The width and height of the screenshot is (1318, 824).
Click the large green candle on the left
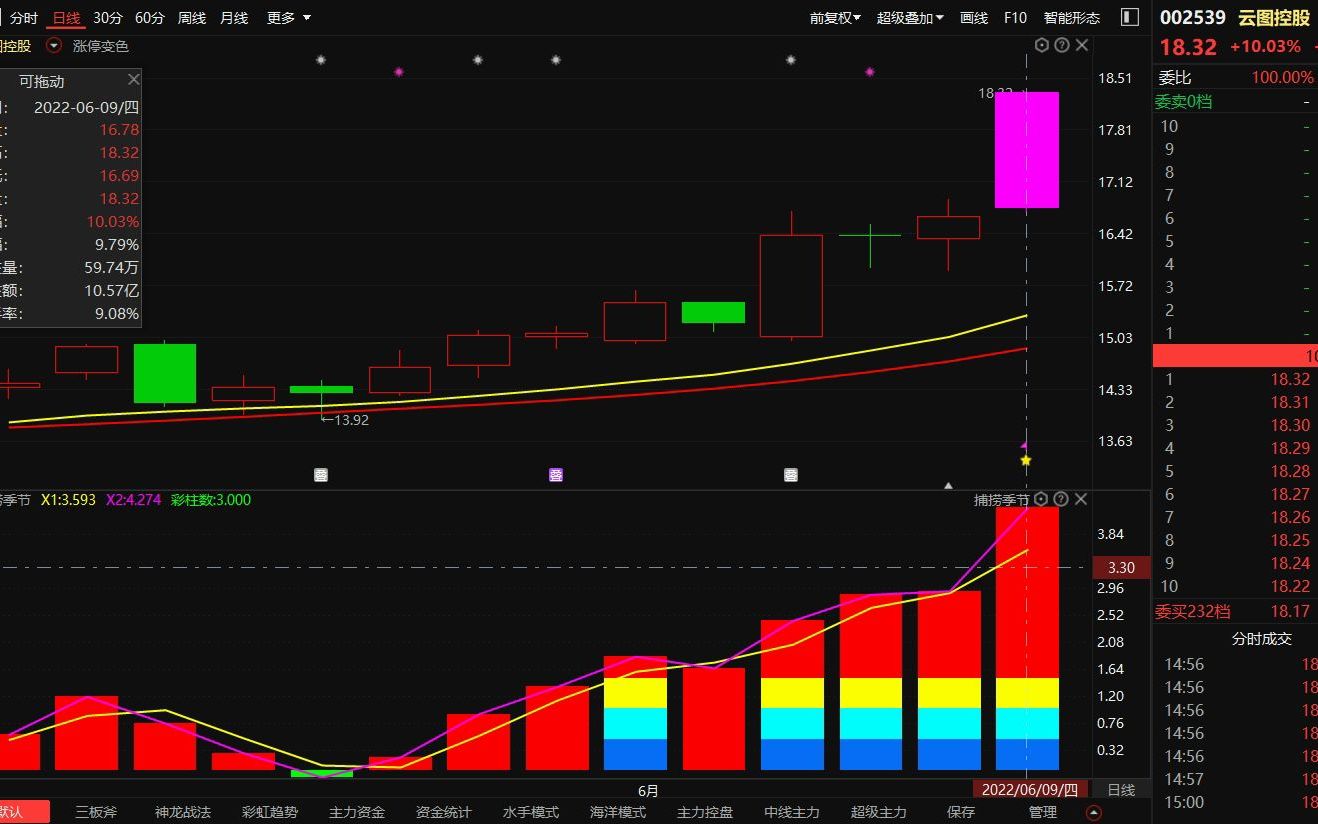point(165,373)
